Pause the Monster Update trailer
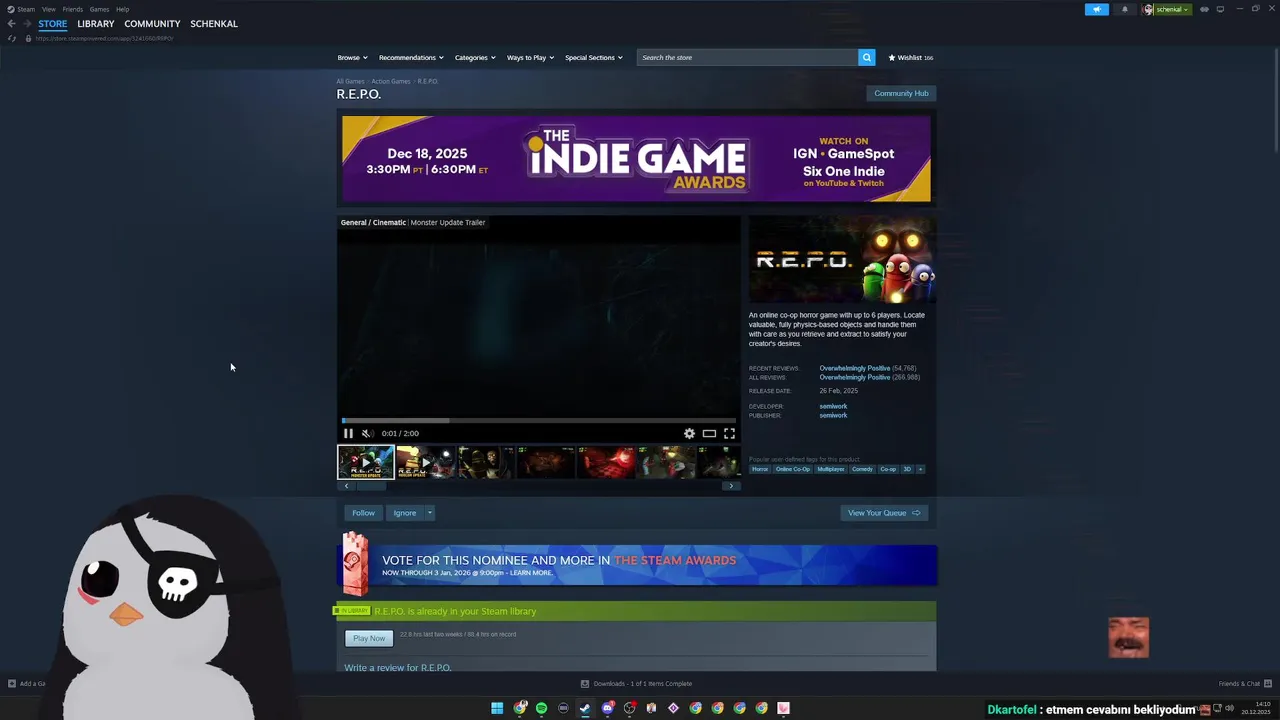This screenshot has width=1280, height=720. 348,433
